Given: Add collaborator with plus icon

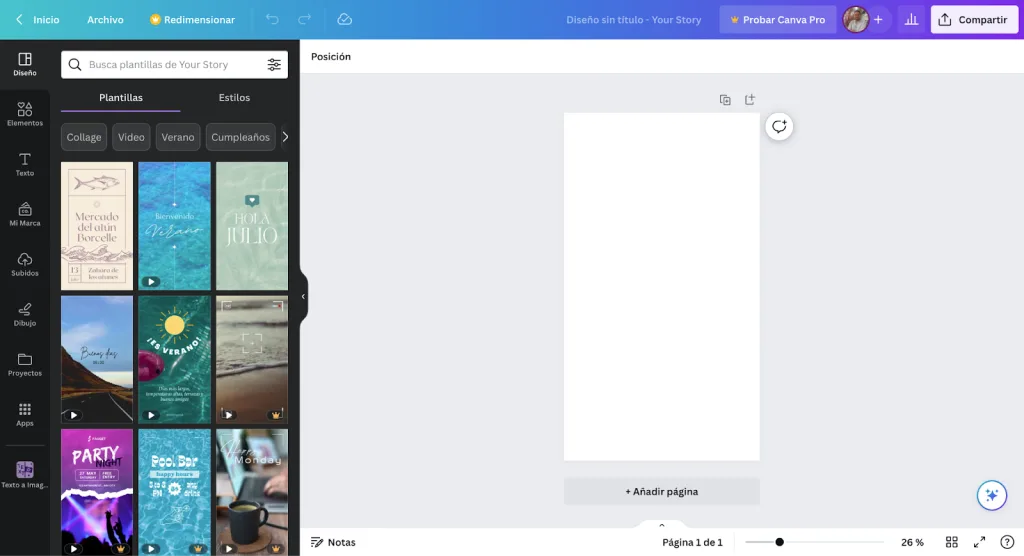Looking at the screenshot, I should pyautogui.click(x=878, y=20).
